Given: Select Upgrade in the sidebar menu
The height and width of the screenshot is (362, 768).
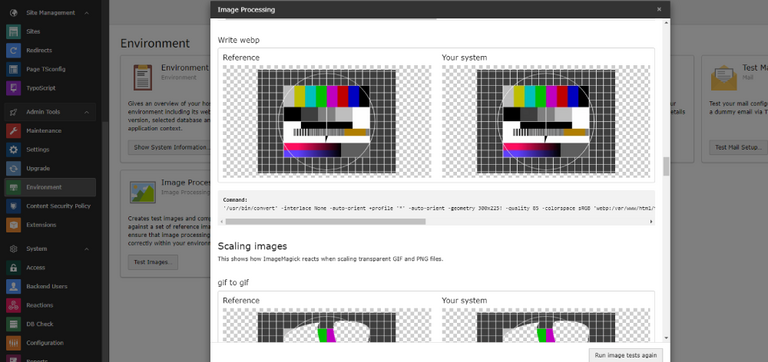Looking at the screenshot, I should click(x=38, y=169).
